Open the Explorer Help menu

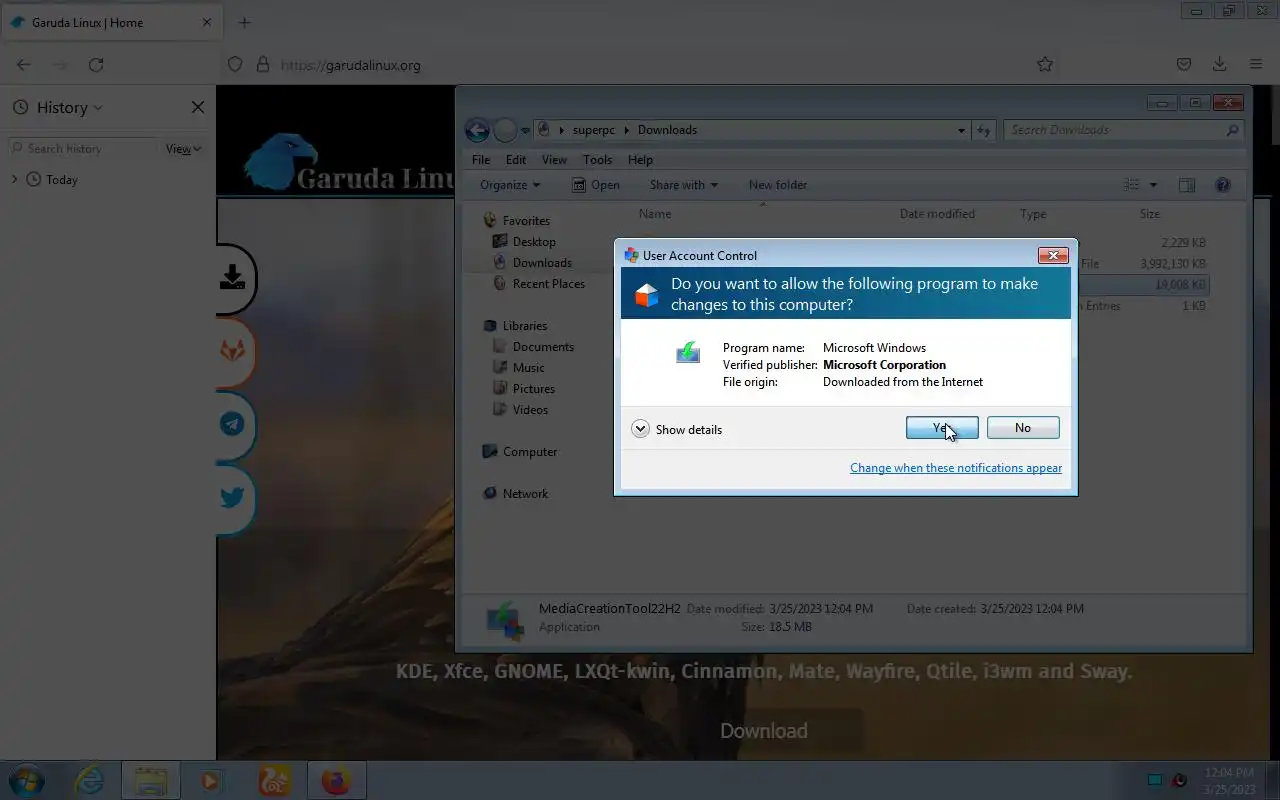(x=640, y=160)
